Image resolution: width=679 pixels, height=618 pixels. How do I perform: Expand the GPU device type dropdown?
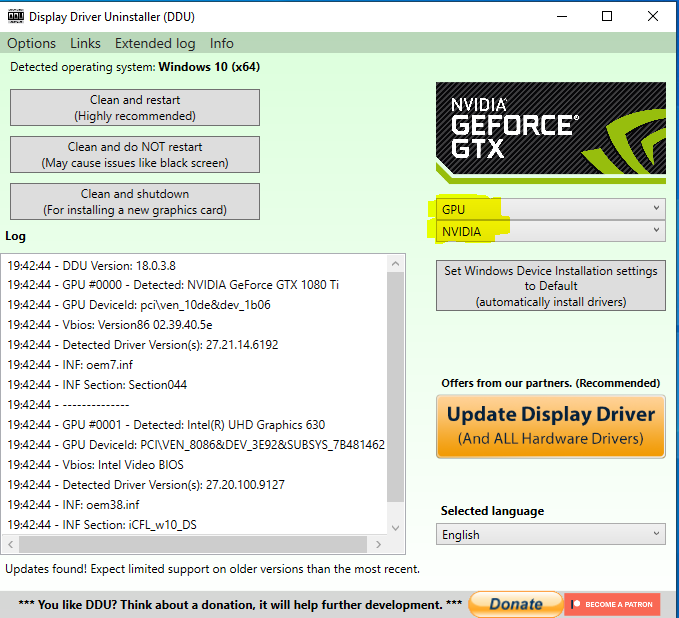pos(550,208)
